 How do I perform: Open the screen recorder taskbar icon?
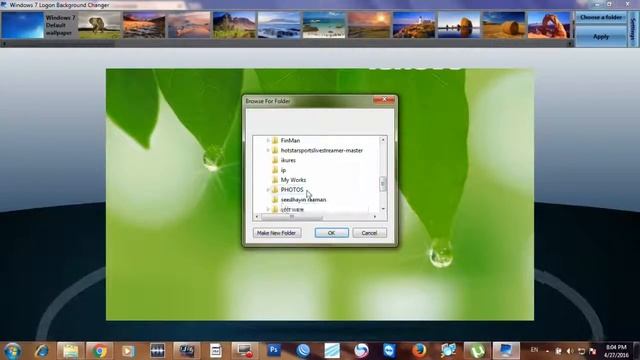coord(244,351)
